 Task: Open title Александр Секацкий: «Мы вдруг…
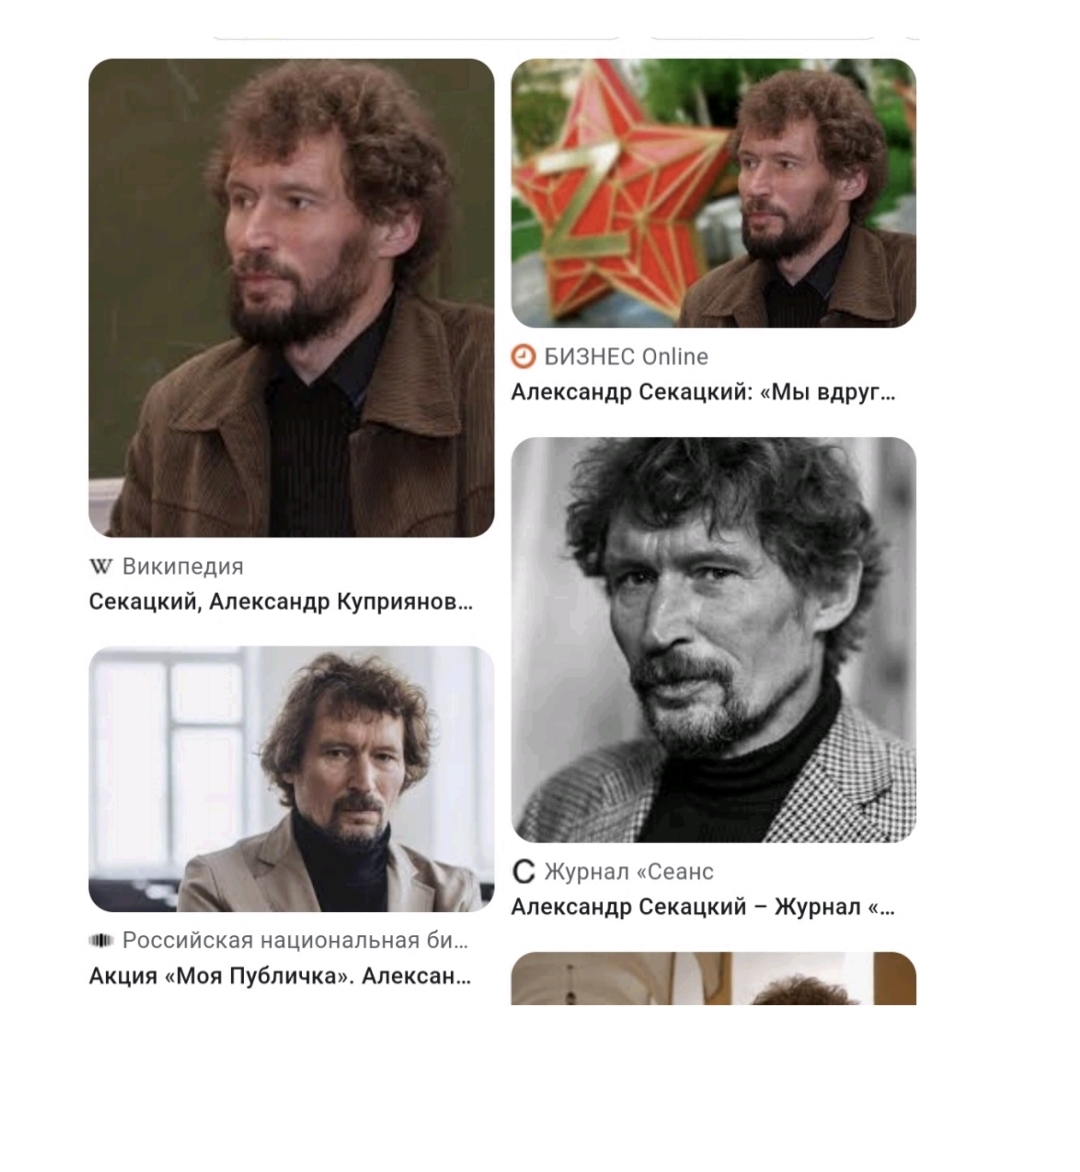pyautogui.click(x=703, y=392)
